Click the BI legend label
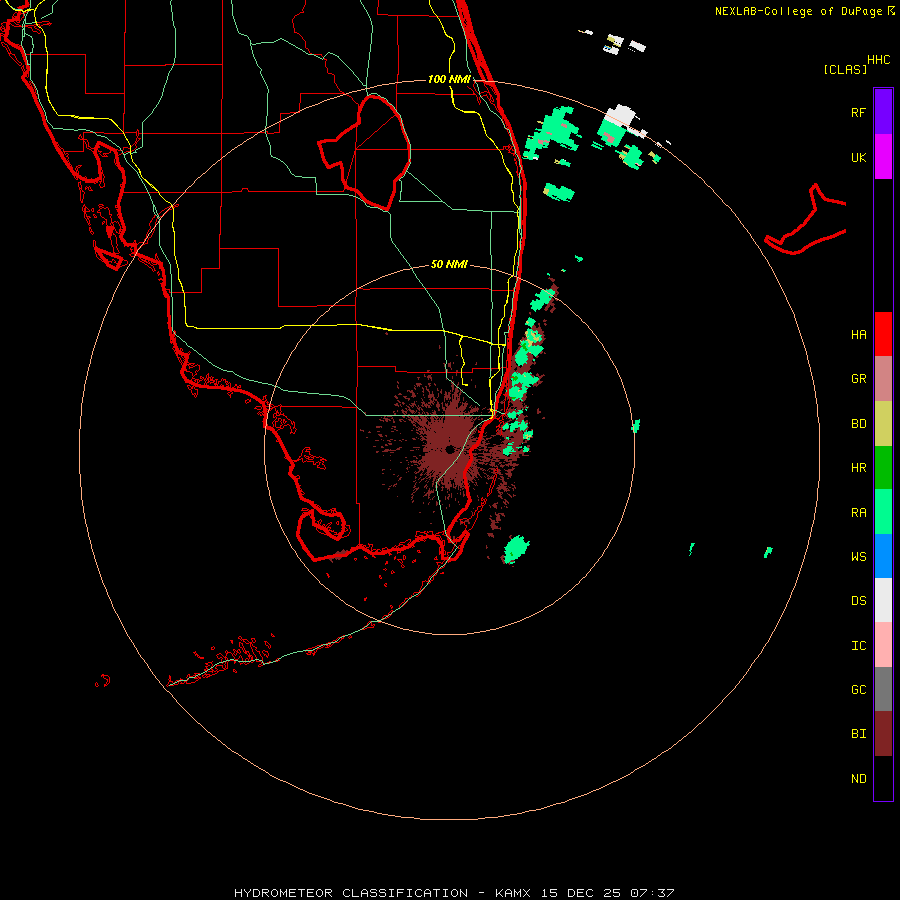 (858, 734)
